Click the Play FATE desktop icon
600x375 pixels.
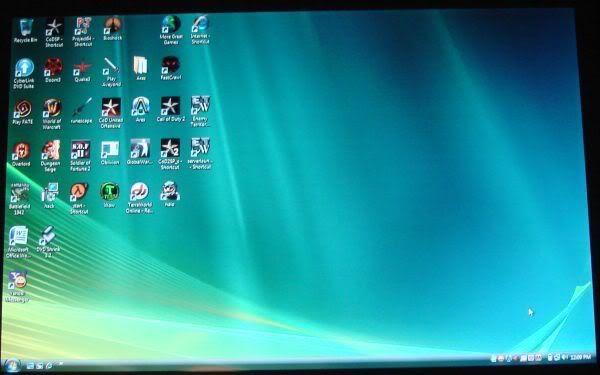point(23,112)
